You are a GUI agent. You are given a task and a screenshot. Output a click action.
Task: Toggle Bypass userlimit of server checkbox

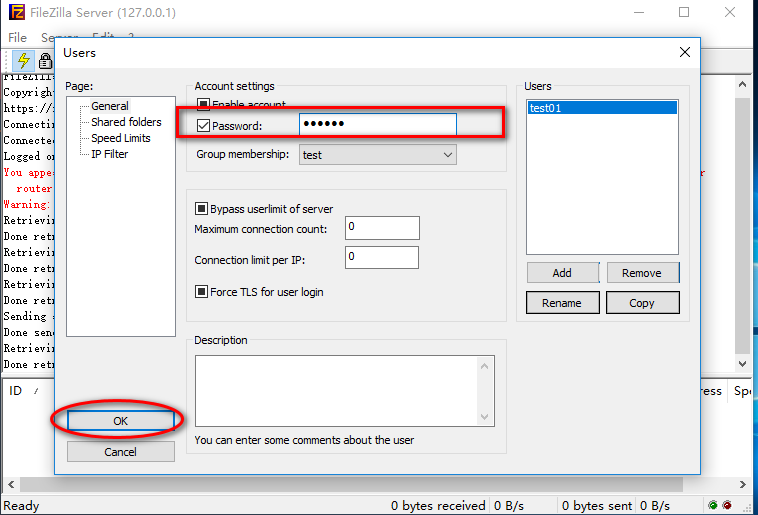[x=201, y=208]
